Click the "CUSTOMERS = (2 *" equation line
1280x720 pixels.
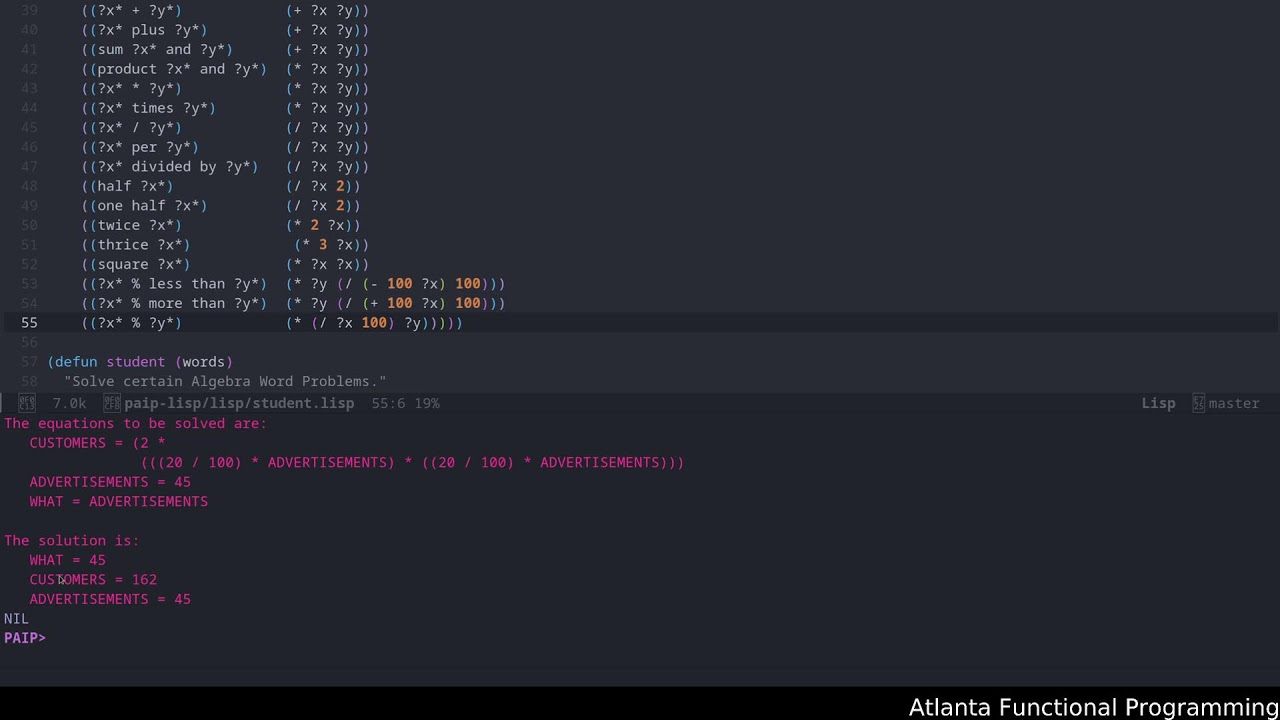98,443
